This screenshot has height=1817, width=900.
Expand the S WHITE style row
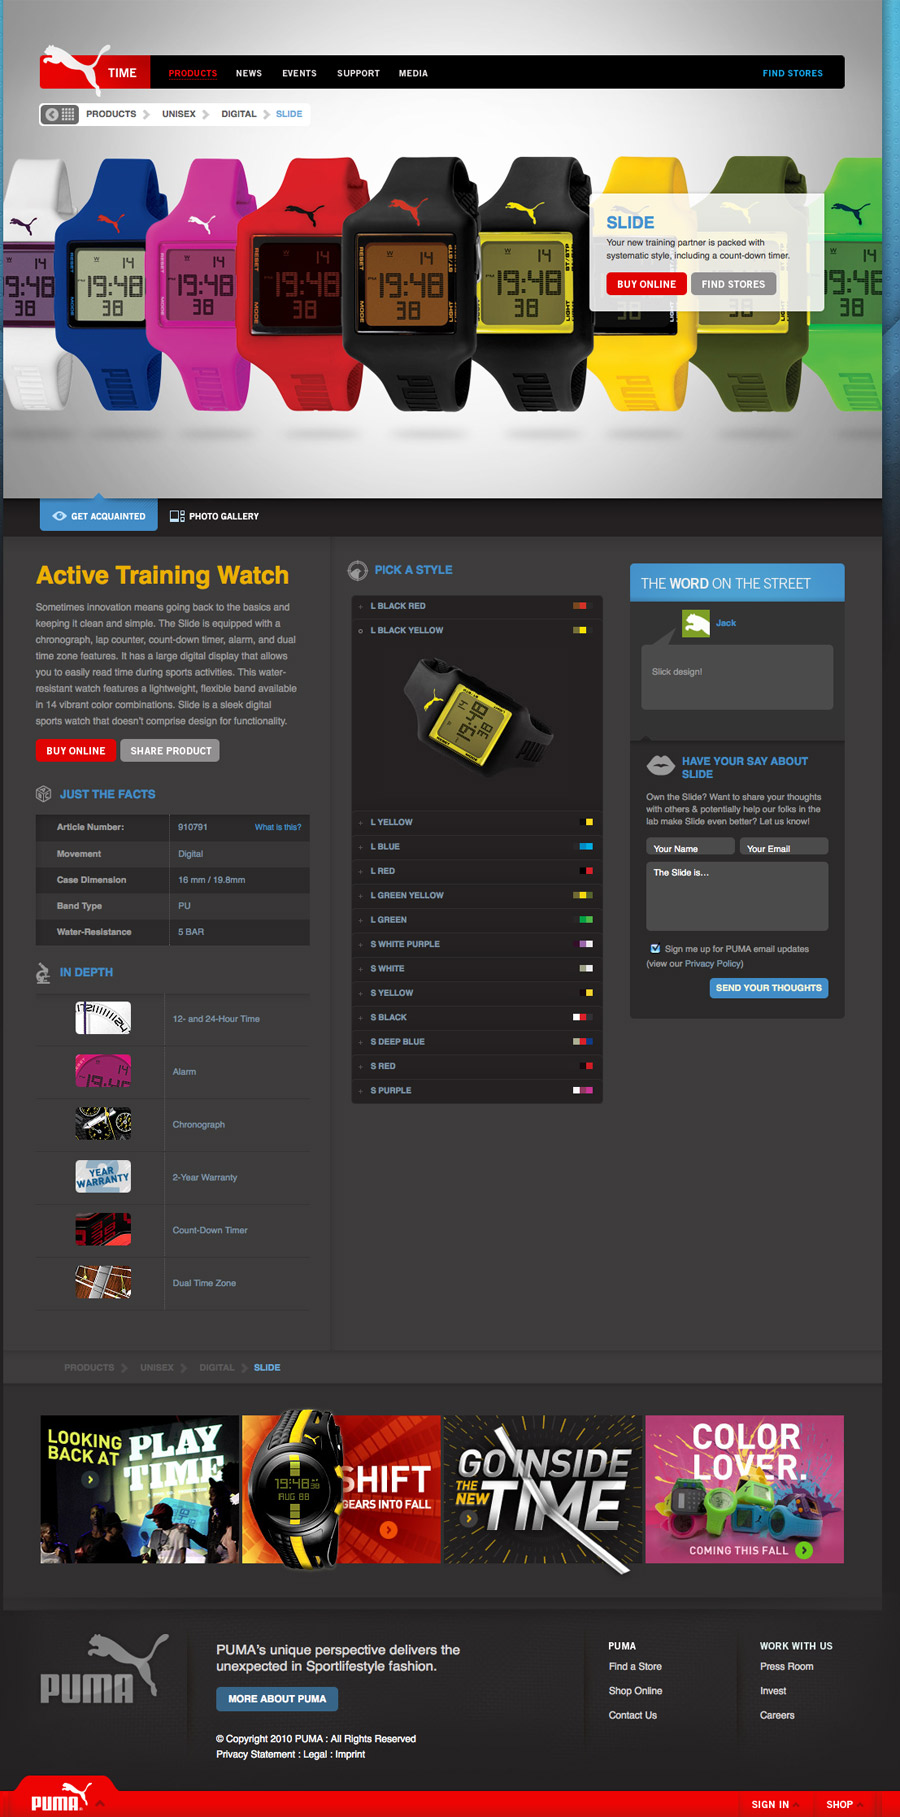point(477,968)
